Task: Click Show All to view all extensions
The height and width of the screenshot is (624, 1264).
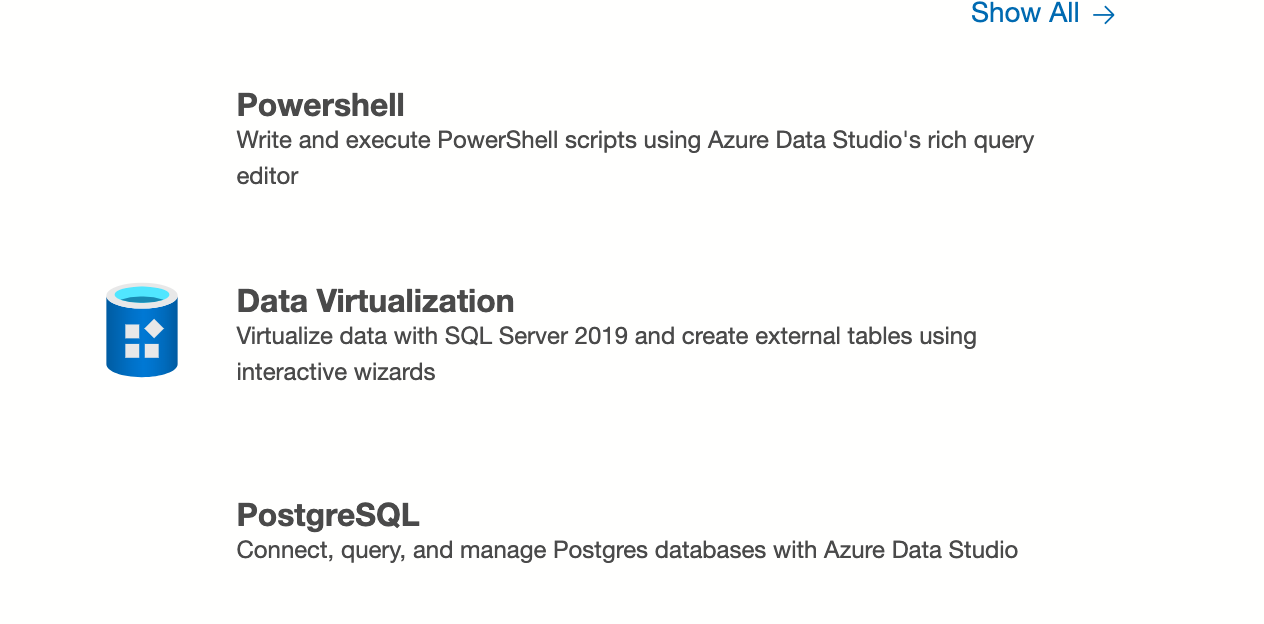Action: [1024, 14]
